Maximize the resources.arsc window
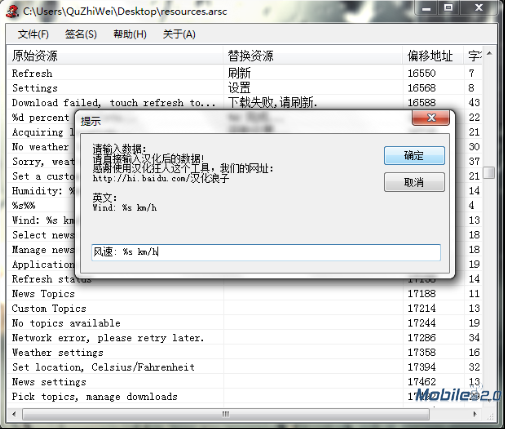The height and width of the screenshot is (429, 505). 449,8
